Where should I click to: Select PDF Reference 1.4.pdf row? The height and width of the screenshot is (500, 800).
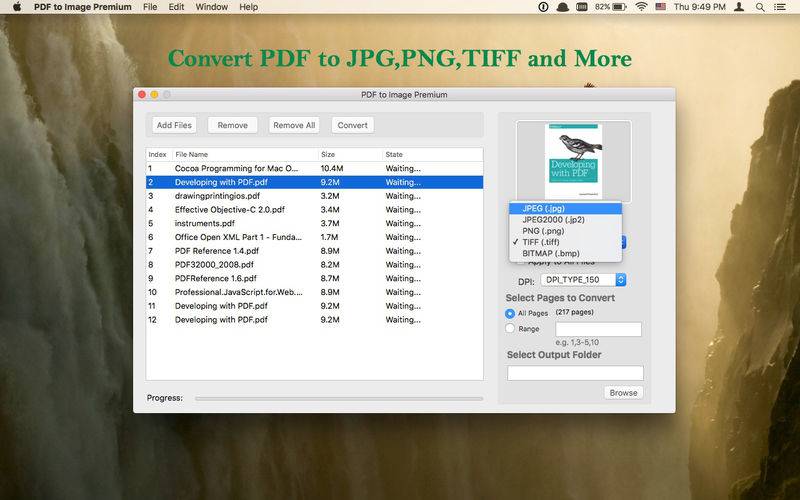[314, 251]
